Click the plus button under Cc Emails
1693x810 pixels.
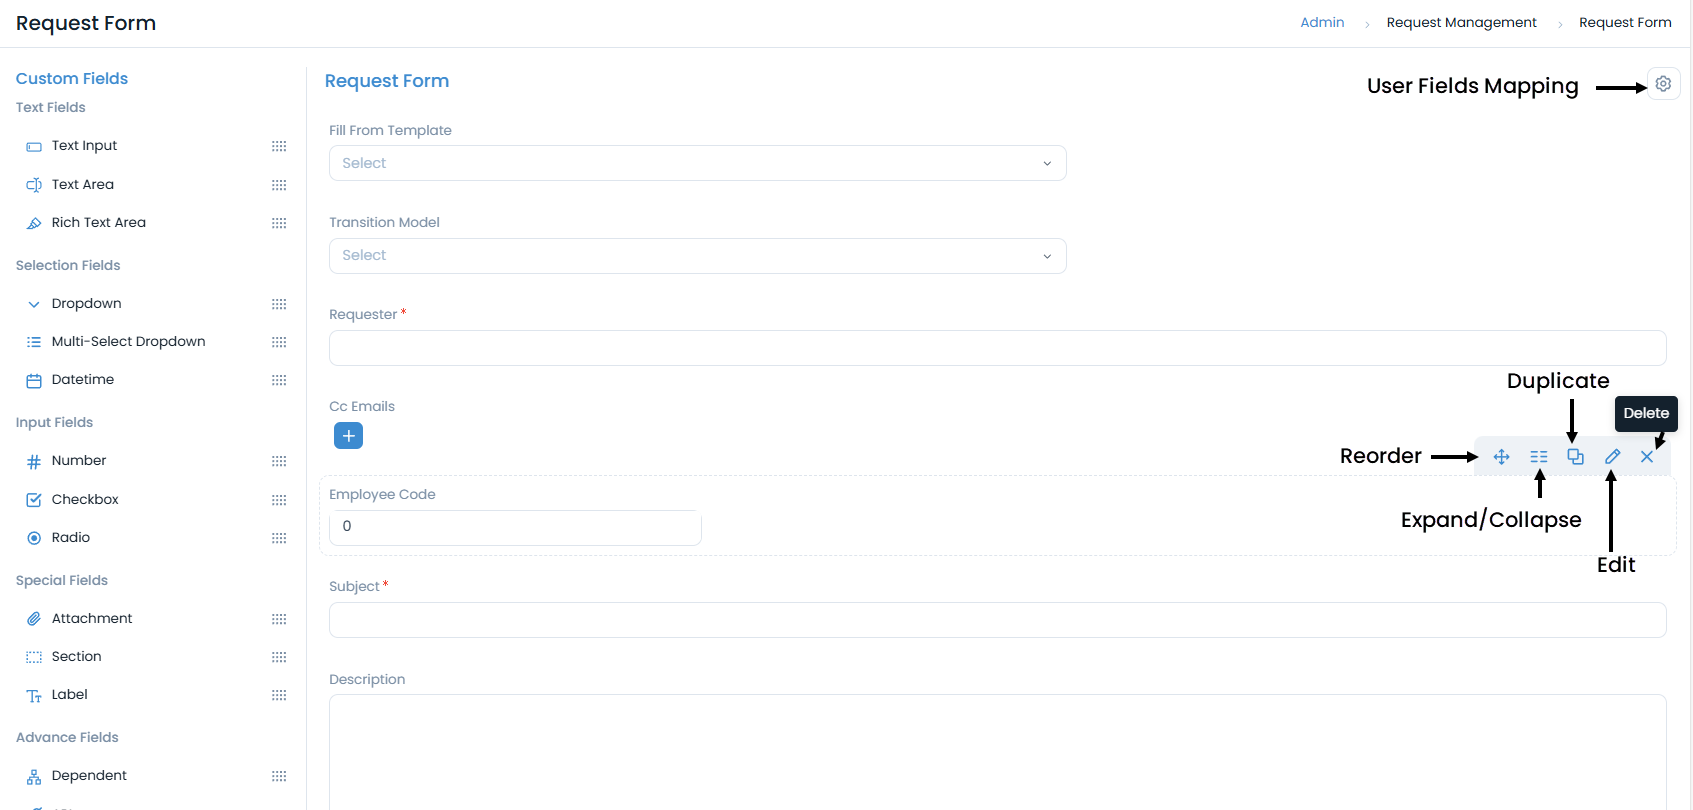348,436
